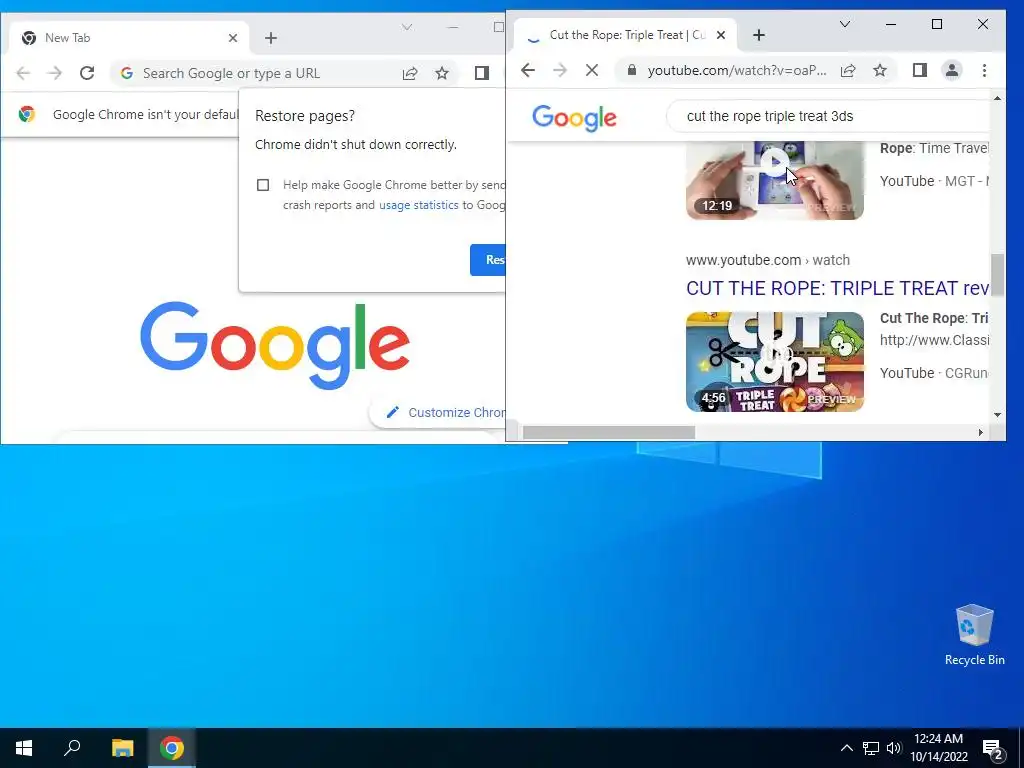The width and height of the screenshot is (1024, 768).
Task: Open the 12:19 video thumbnail
Action: click(x=775, y=180)
